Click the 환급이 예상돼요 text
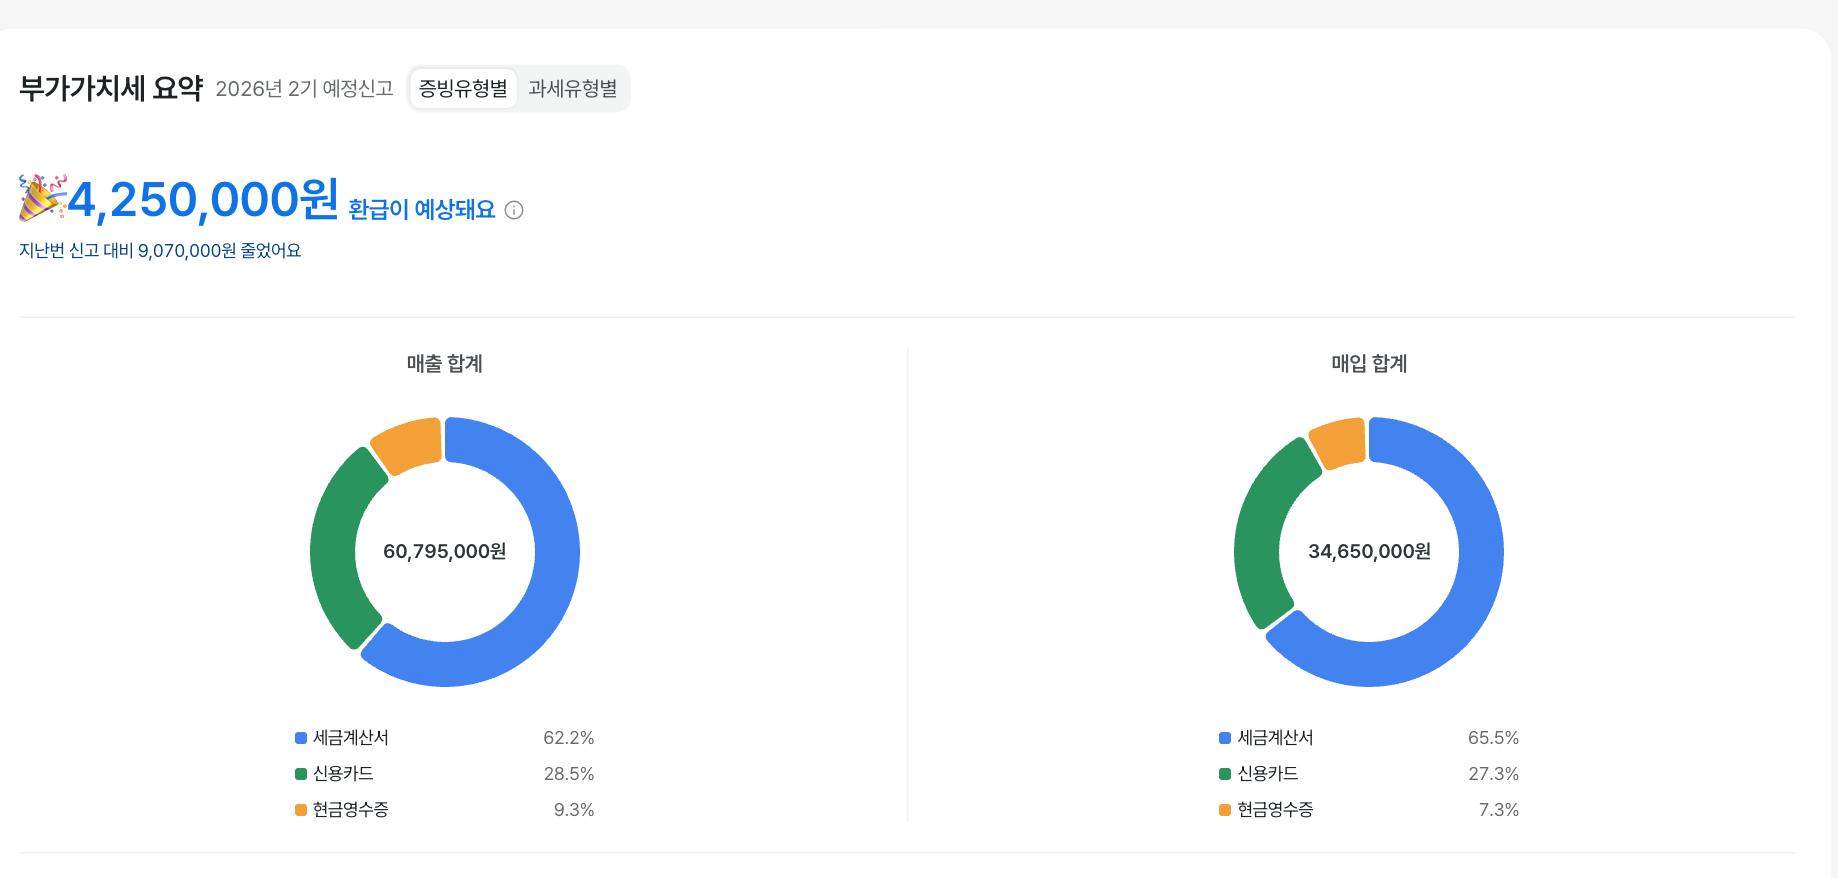Viewport: 1838px width, 878px height. [x=422, y=209]
